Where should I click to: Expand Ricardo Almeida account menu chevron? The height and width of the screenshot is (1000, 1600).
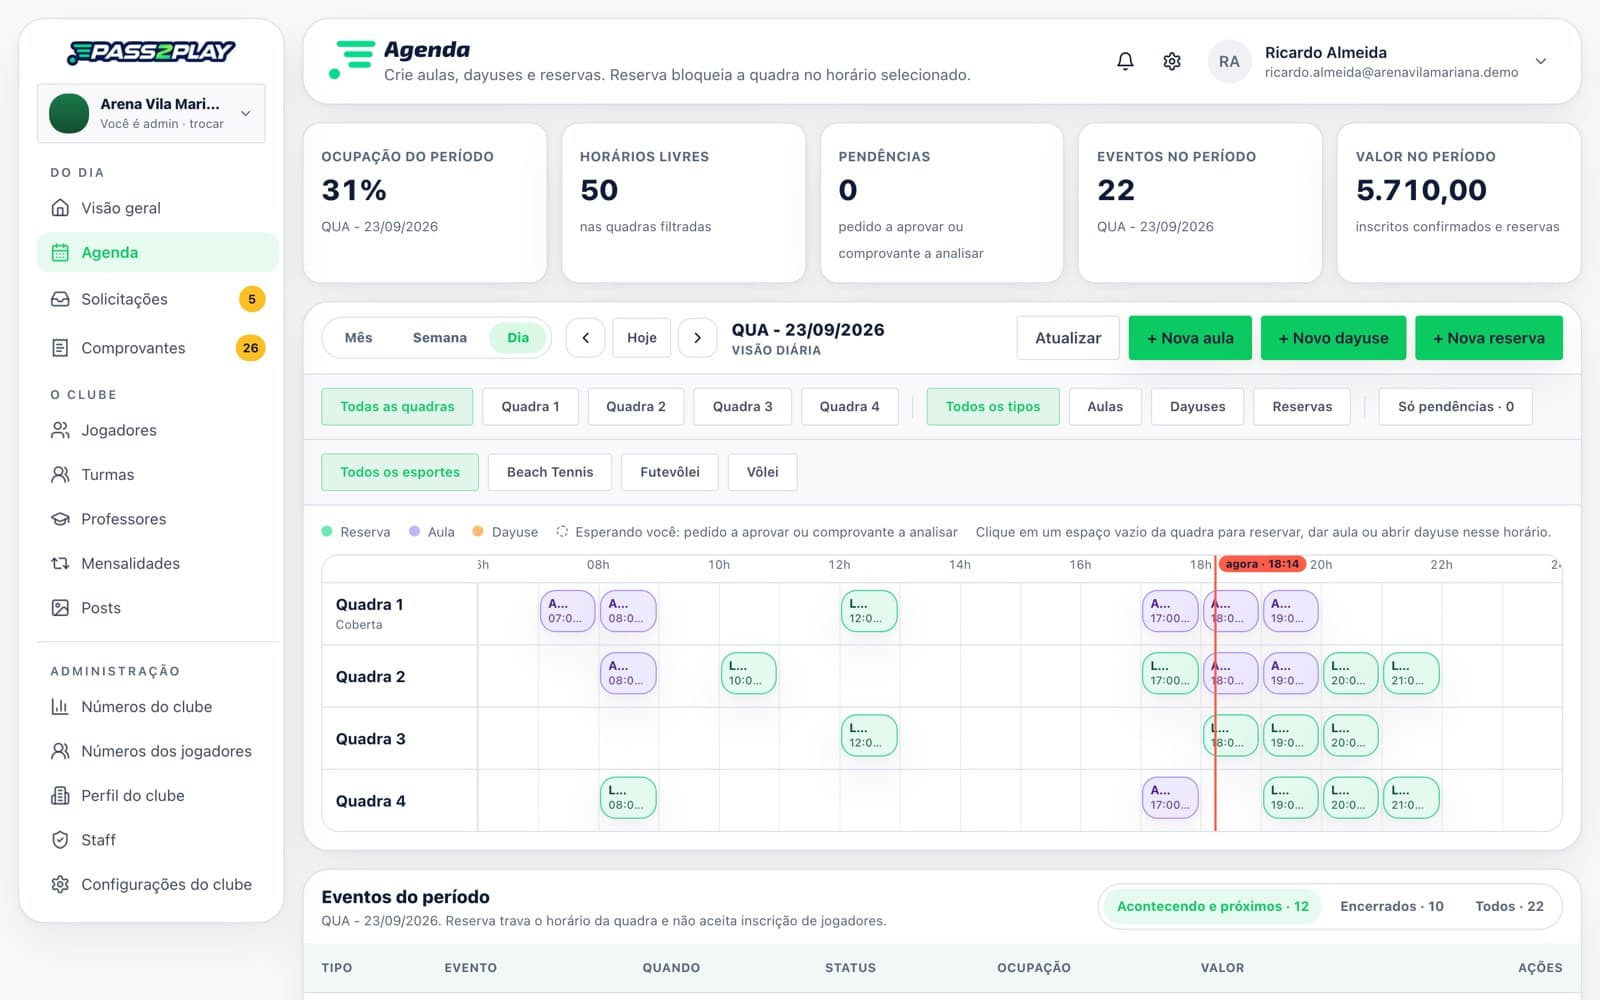pyautogui.click(x=1541, y=61)
